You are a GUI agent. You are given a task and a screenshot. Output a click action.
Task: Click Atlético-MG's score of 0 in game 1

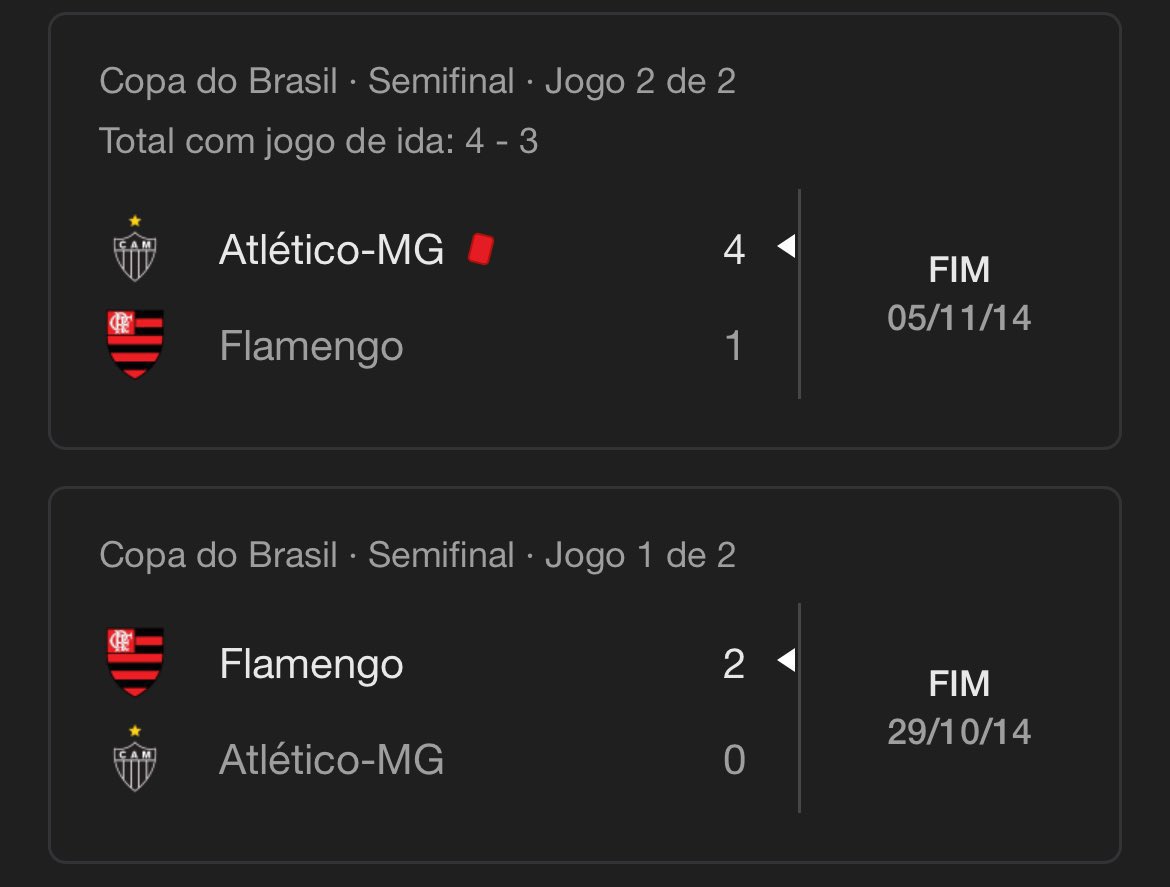pos(734,760)
